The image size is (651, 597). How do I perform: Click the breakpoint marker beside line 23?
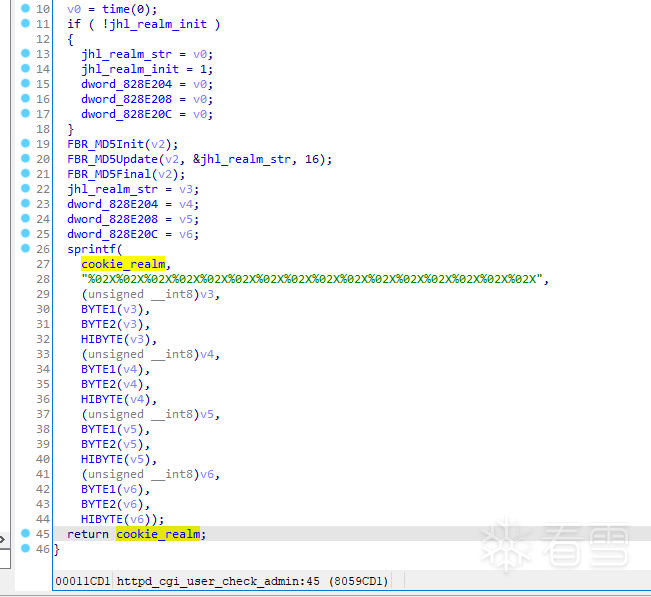click(x=25, y=203)
